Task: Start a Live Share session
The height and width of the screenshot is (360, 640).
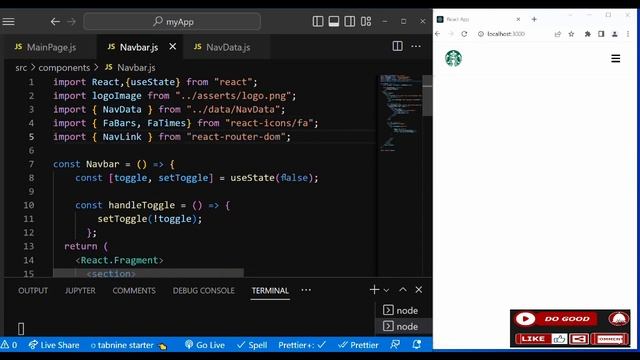Action: (54, 345)
